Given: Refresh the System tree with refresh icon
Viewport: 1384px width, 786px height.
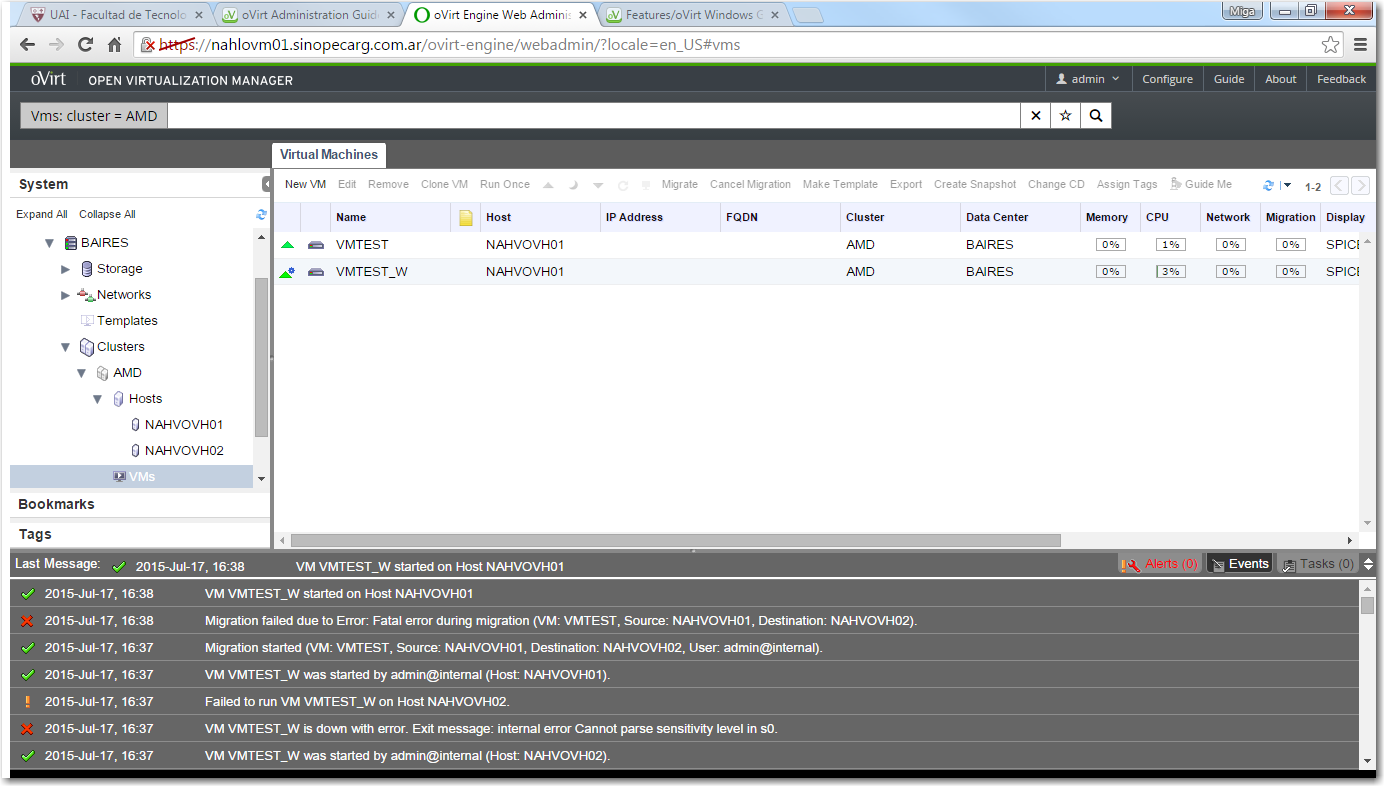Looking at the screenshot, I should click(x=262, y=214).
